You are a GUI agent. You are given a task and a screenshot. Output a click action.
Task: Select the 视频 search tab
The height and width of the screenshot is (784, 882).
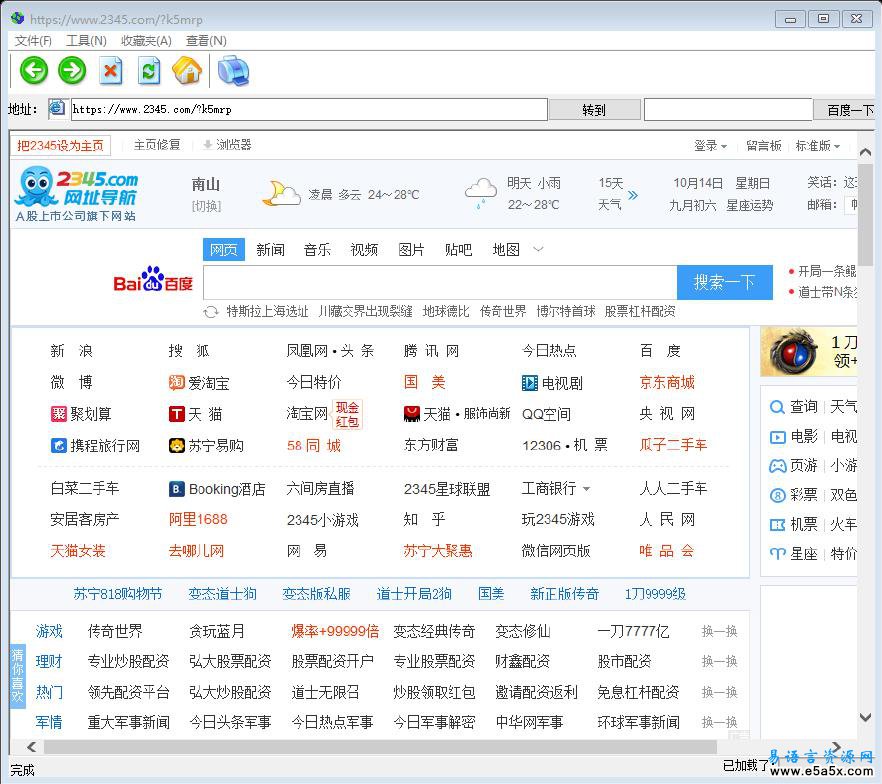(x=364, y=250)
